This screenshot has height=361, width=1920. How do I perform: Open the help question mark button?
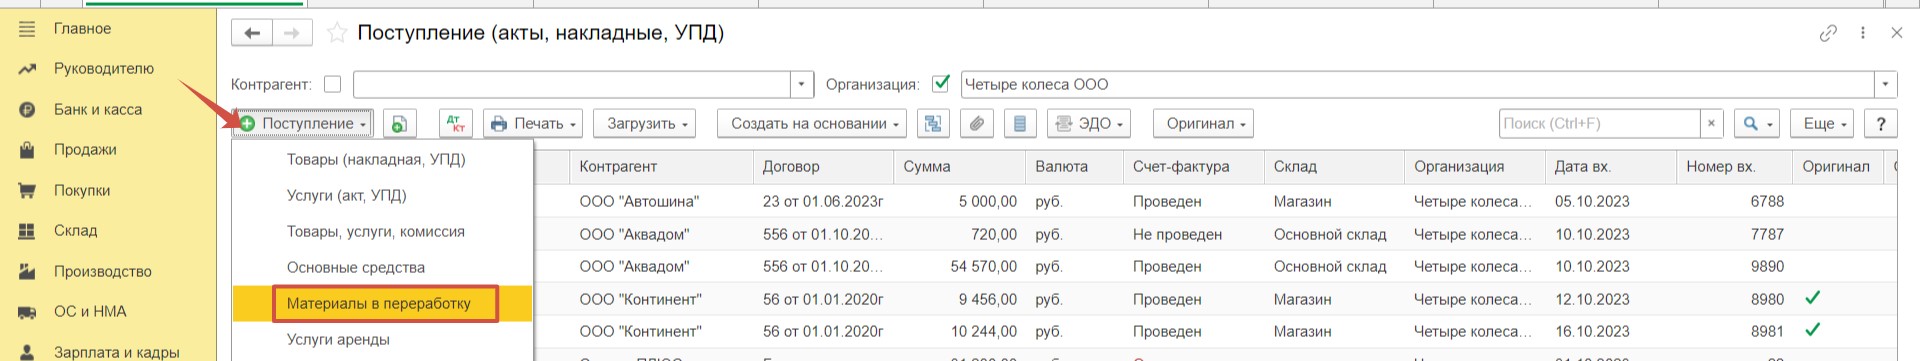pos(1881,124)
